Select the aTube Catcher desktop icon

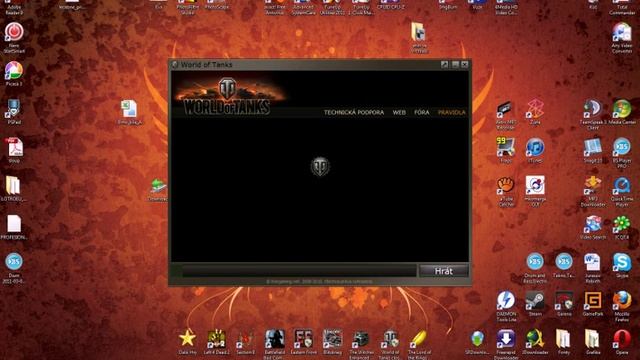coord(505,186)
